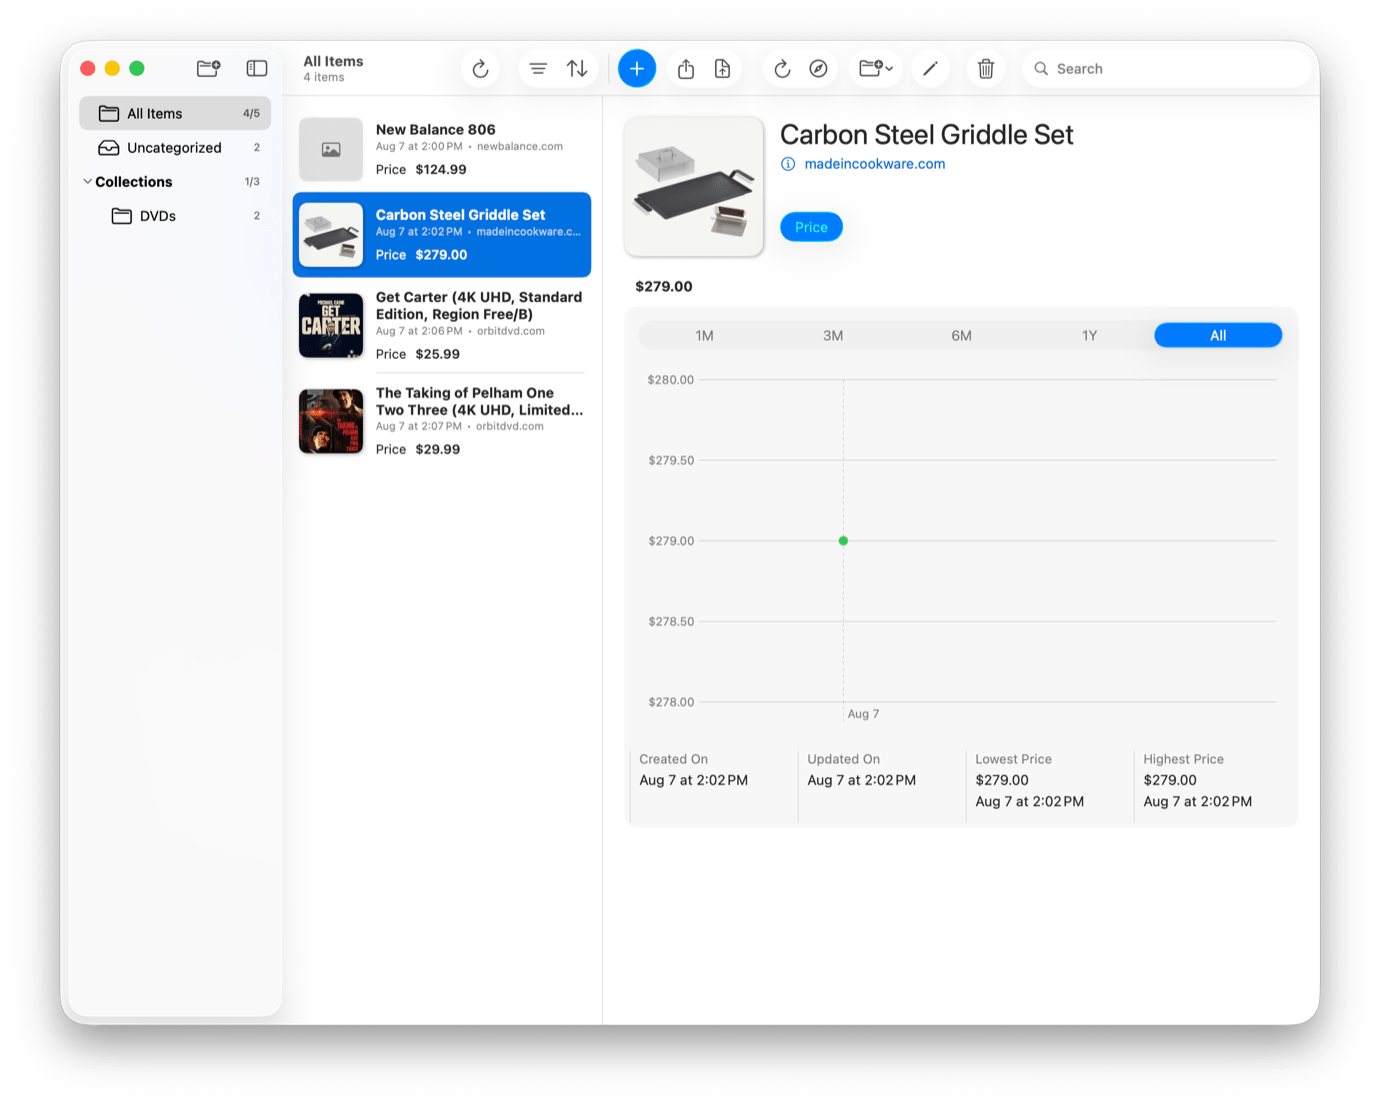This screenshot has width=1380, height=1104.
Task: Click the large griddle product image
Action: tap(694, 187)
